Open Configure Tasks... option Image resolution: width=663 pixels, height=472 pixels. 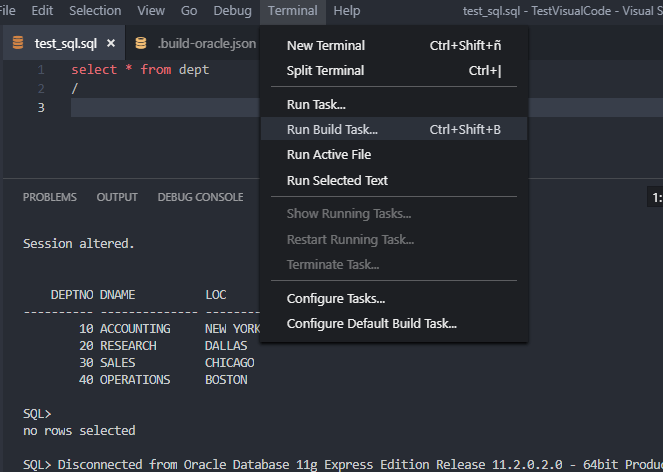pyautogui.click(x=335, y=298)
